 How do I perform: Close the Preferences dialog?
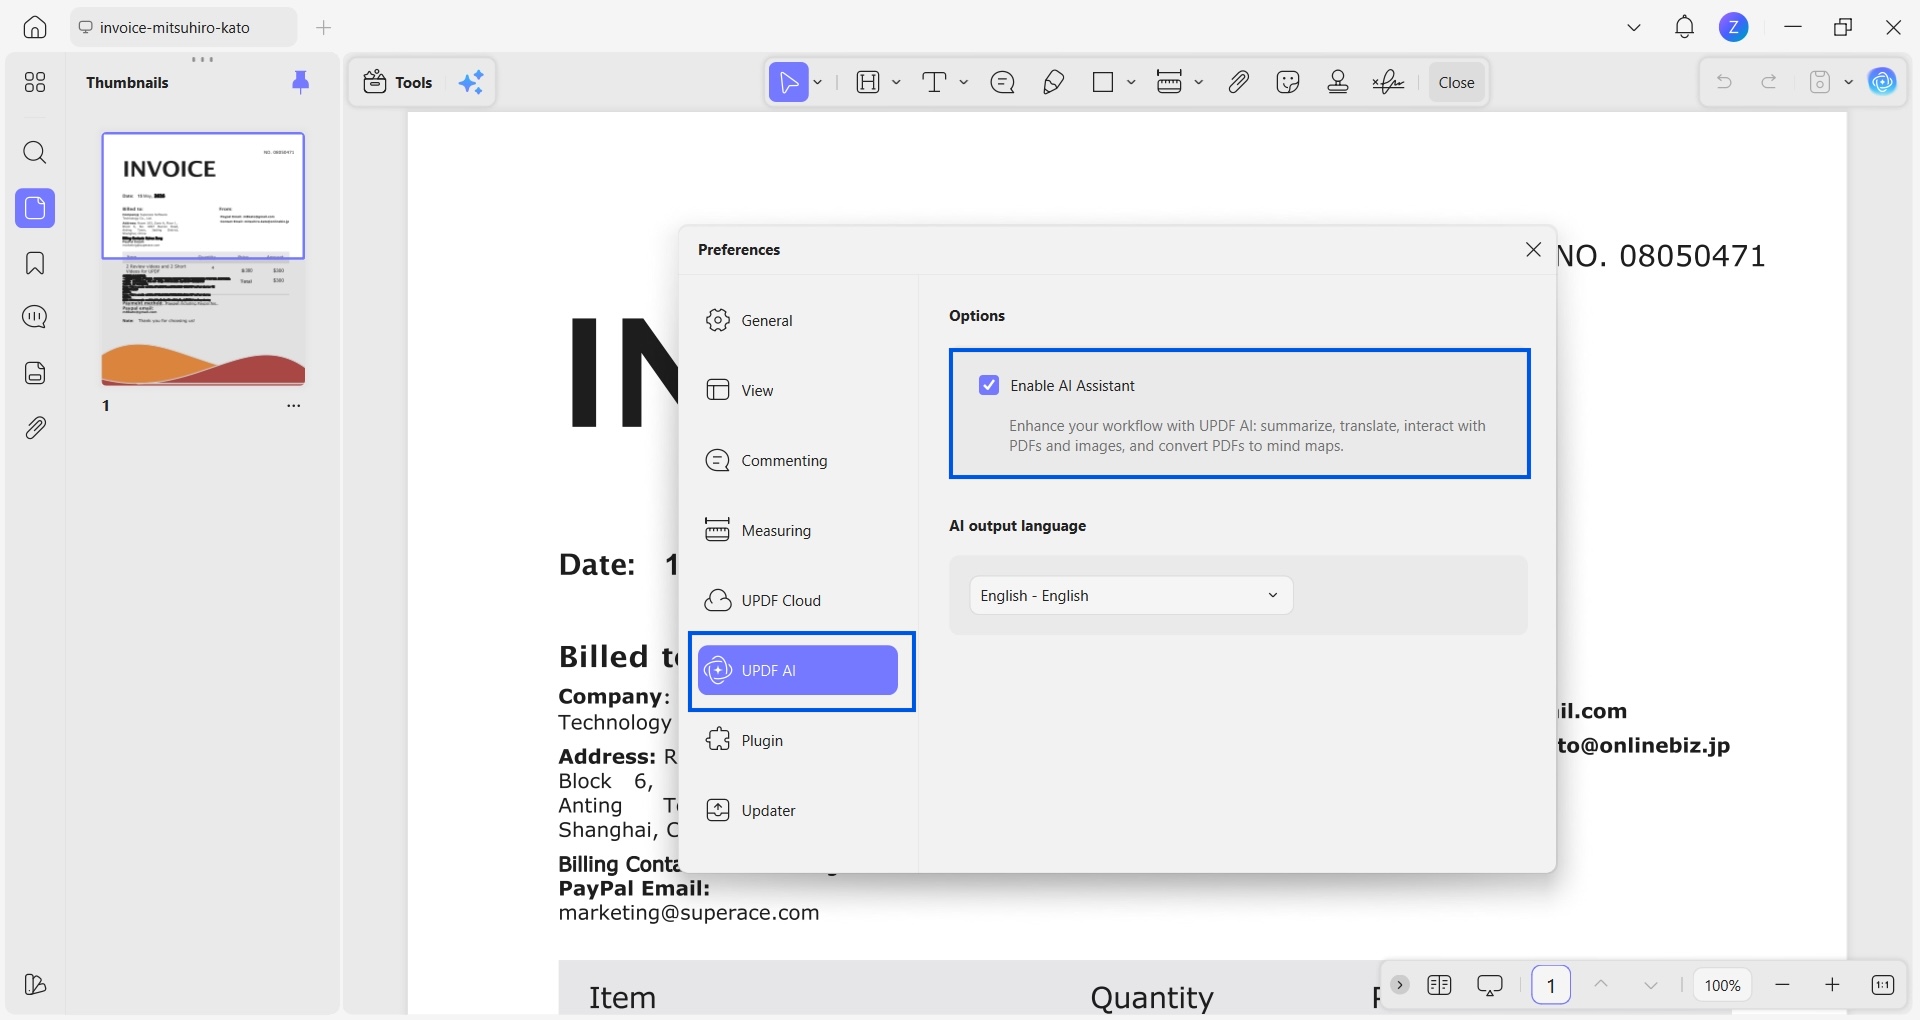point(1533,250)
